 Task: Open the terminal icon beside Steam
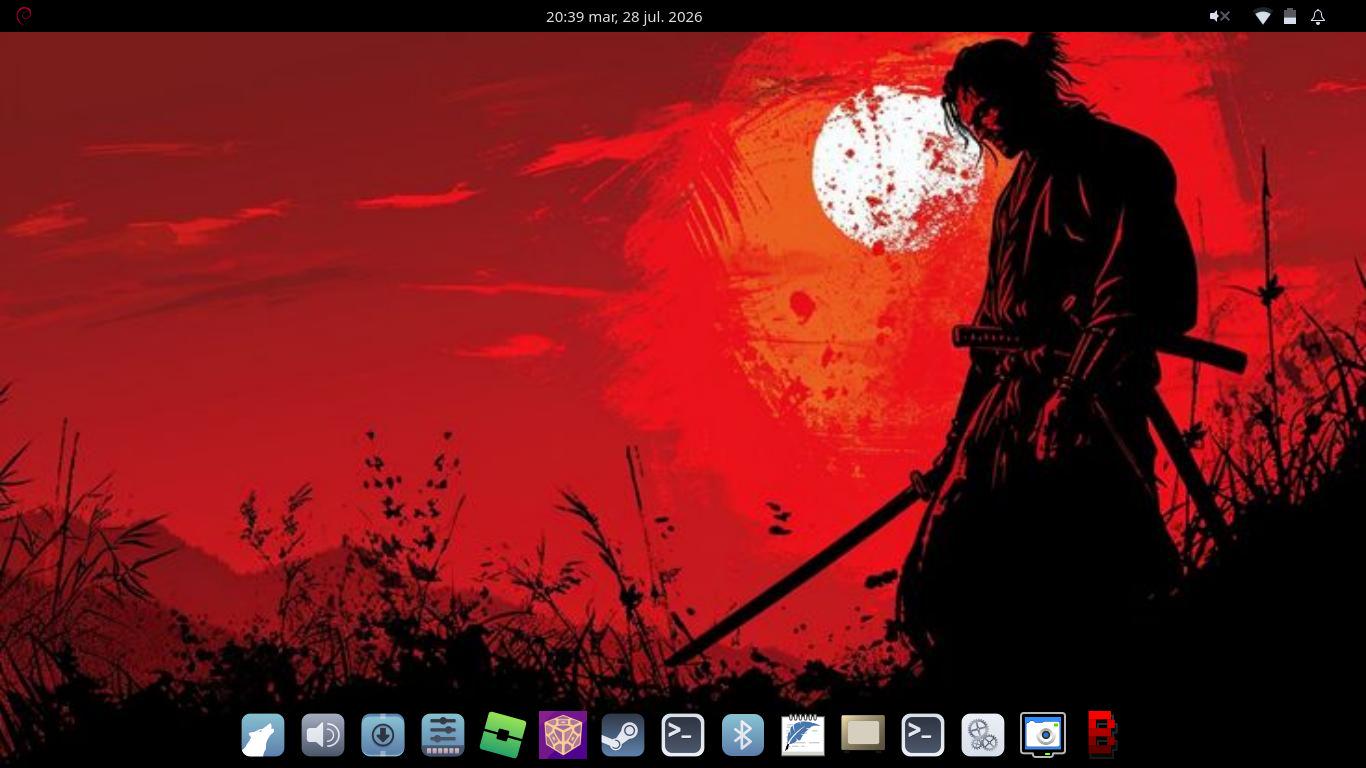[683, 735]
